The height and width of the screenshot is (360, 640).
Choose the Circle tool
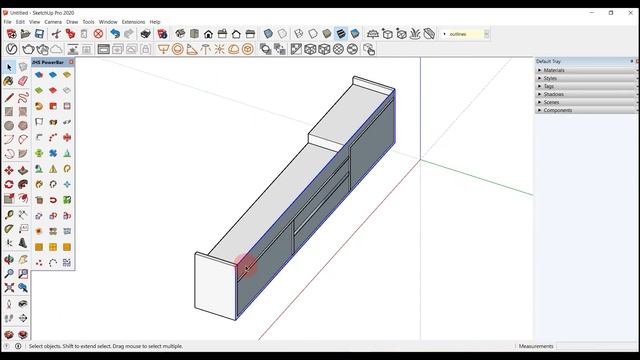coord(9,125)
